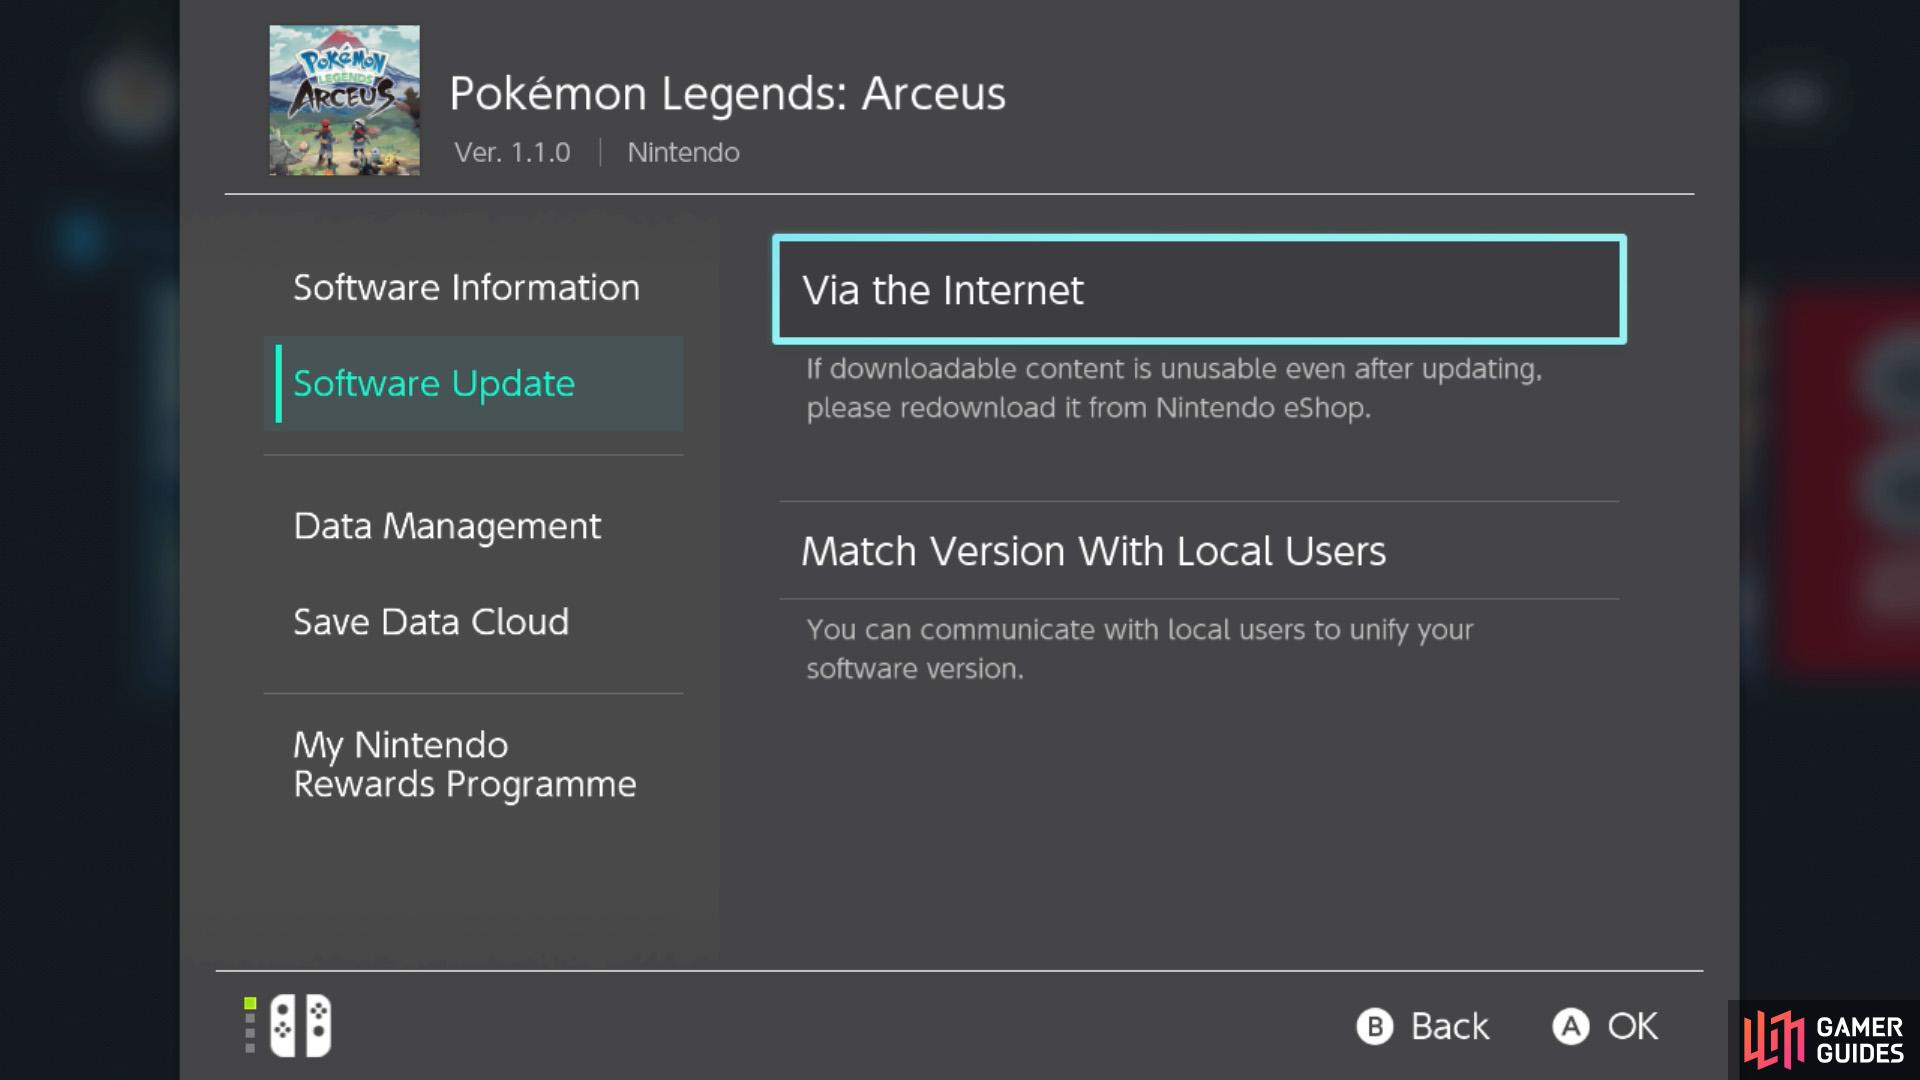Viewport: 1920px width, 1080px height.
Task: Select the Nintendo publisher label
Action: tap(684, 150)
